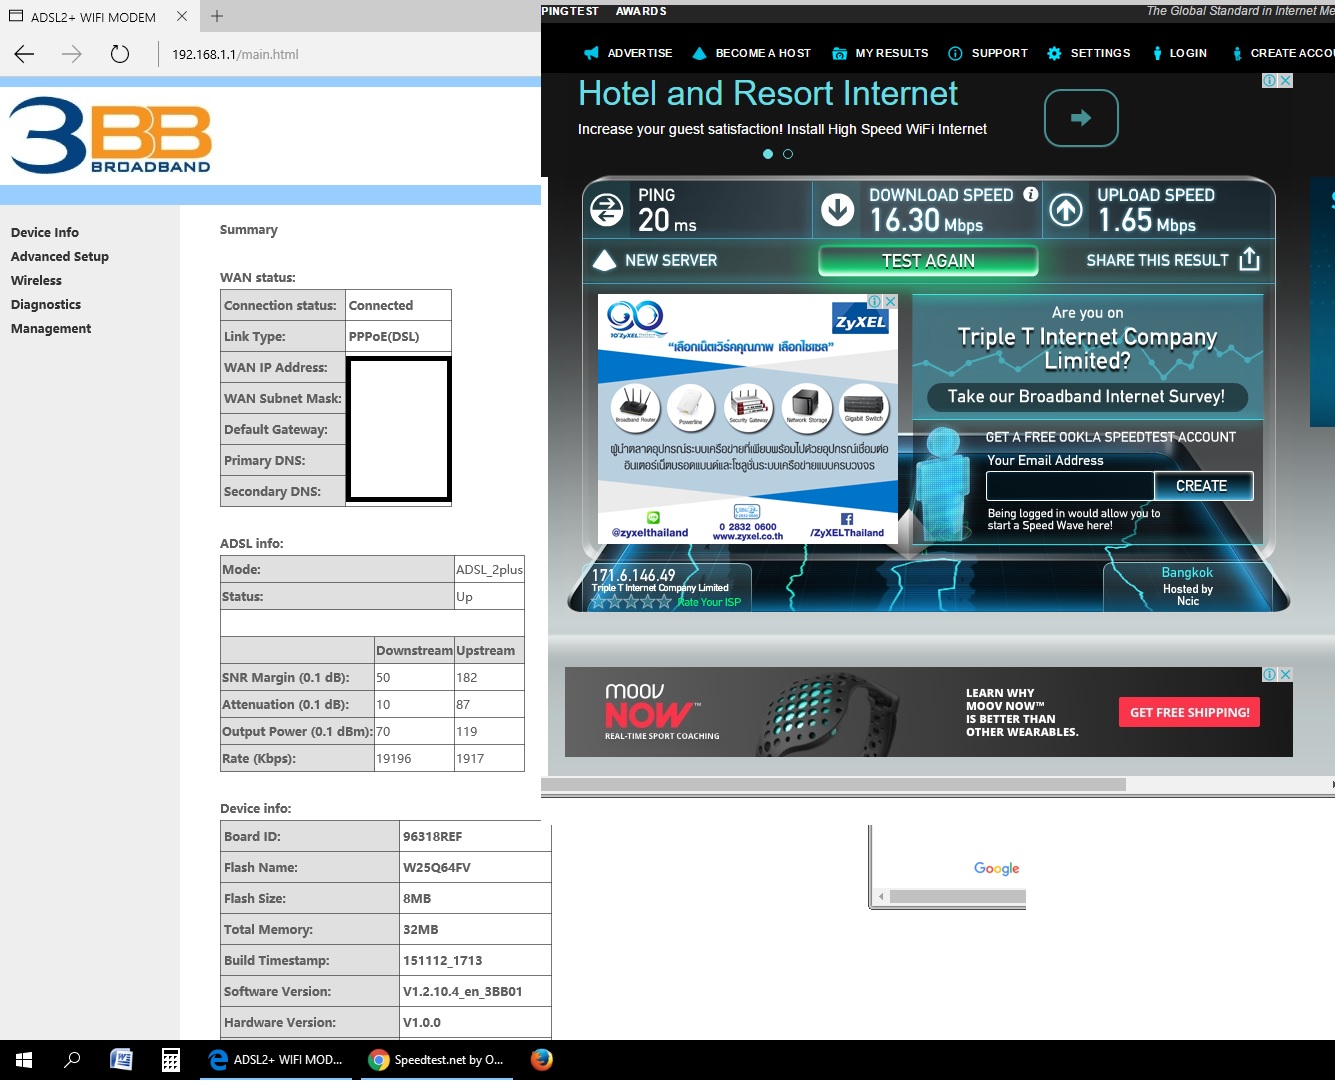Image resolution: width=1335 pixels, height=1085 pixels.
Task: Open the download speed info icon
Action: (1031, 194)
